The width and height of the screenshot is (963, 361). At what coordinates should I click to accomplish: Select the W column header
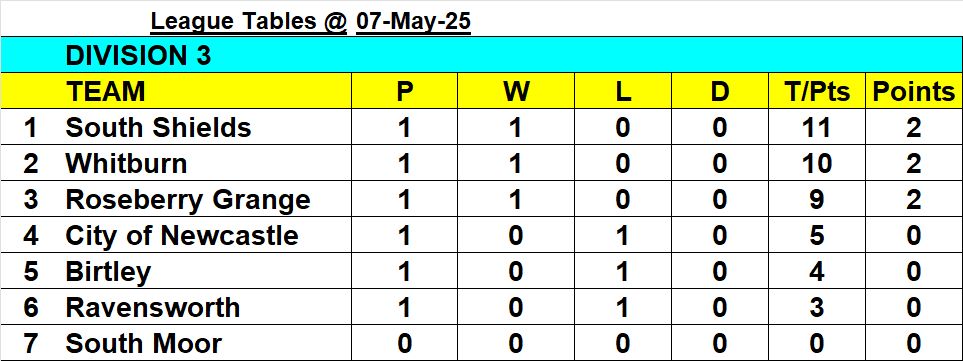pyautogui.click(x=517, y=91)
